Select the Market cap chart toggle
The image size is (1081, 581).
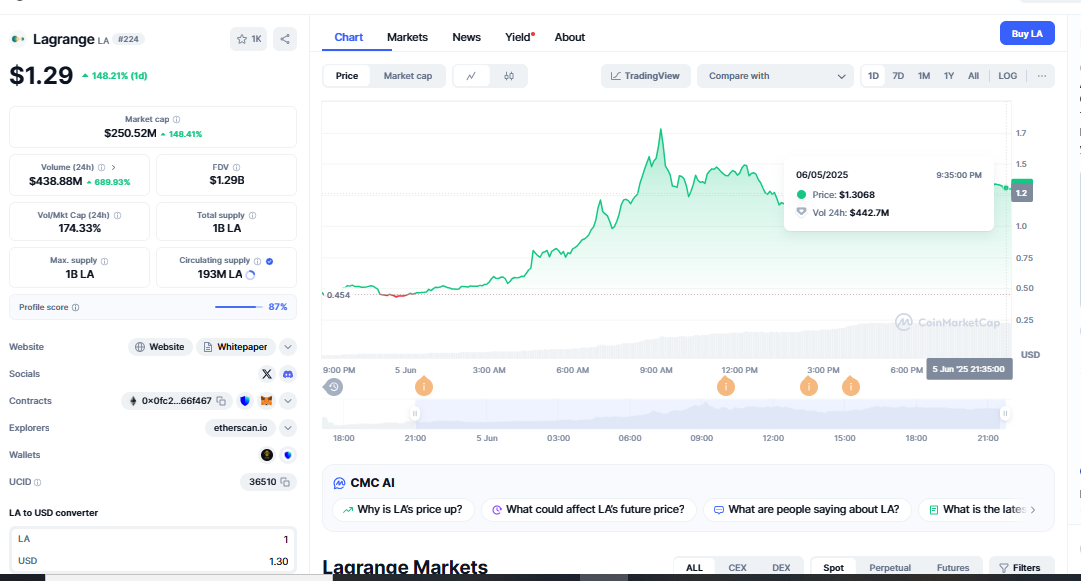(407, 76)
